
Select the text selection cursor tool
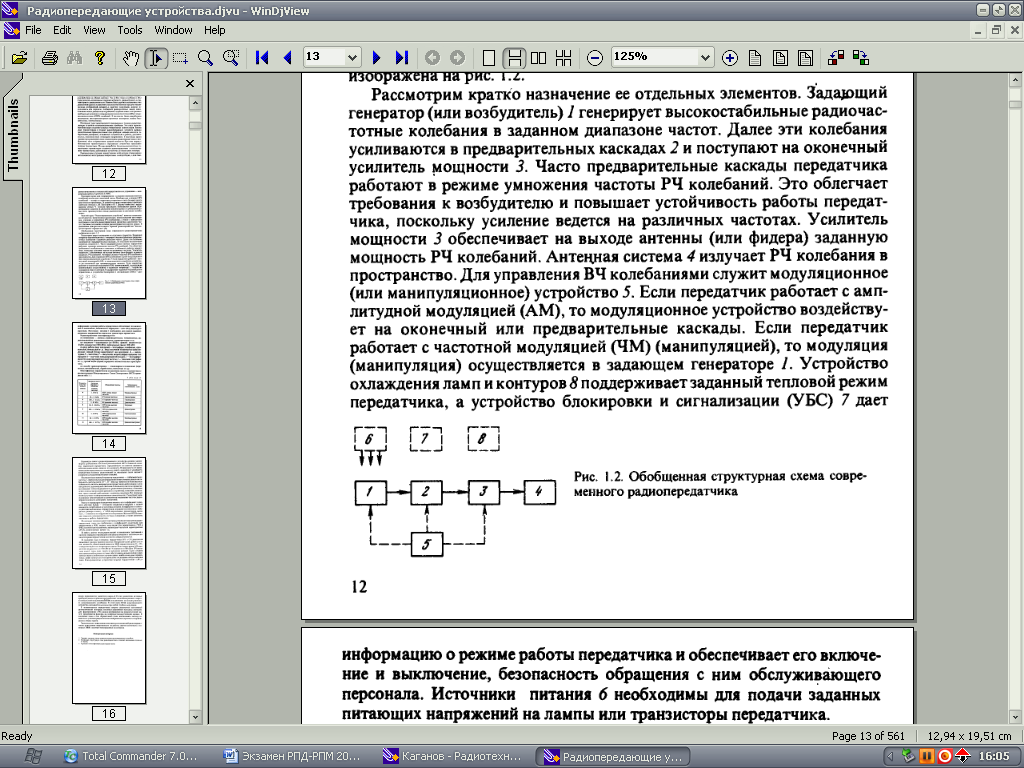click(x=155, y=58)
